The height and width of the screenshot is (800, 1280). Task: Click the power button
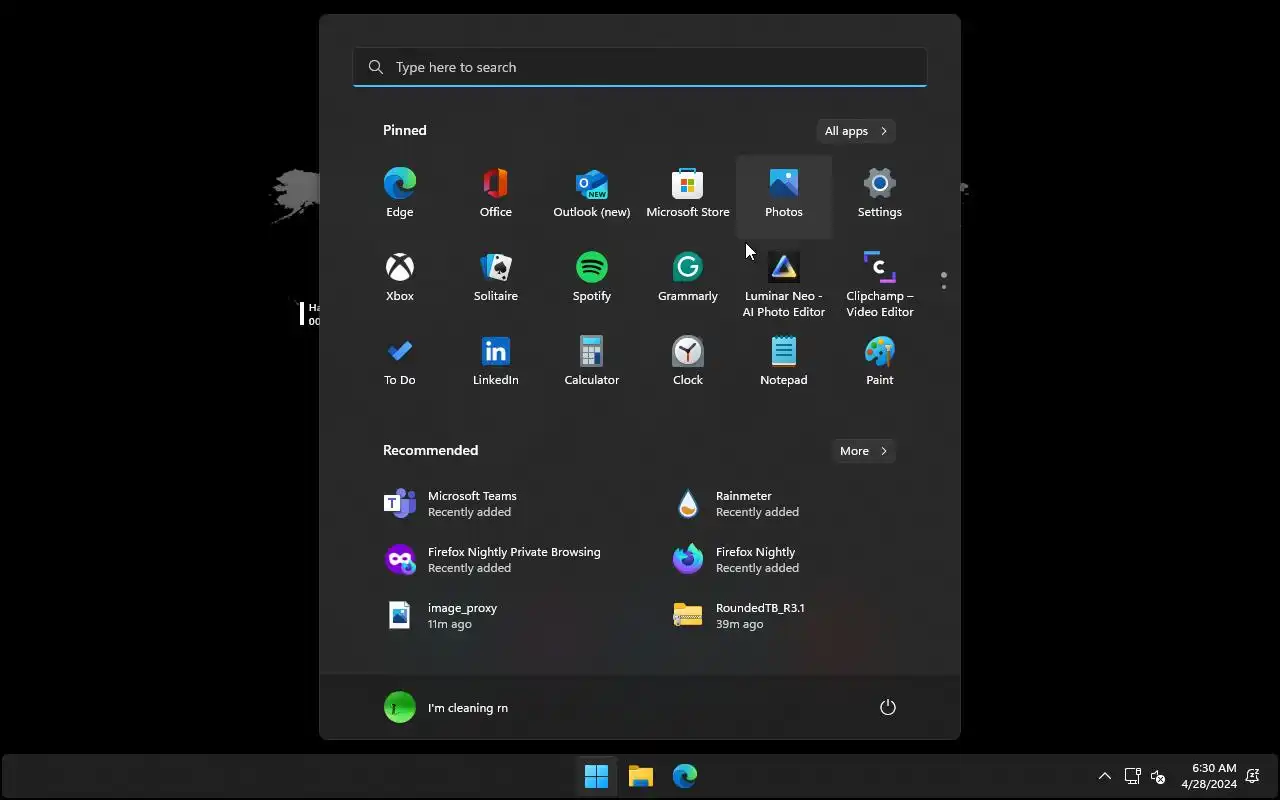888,707
